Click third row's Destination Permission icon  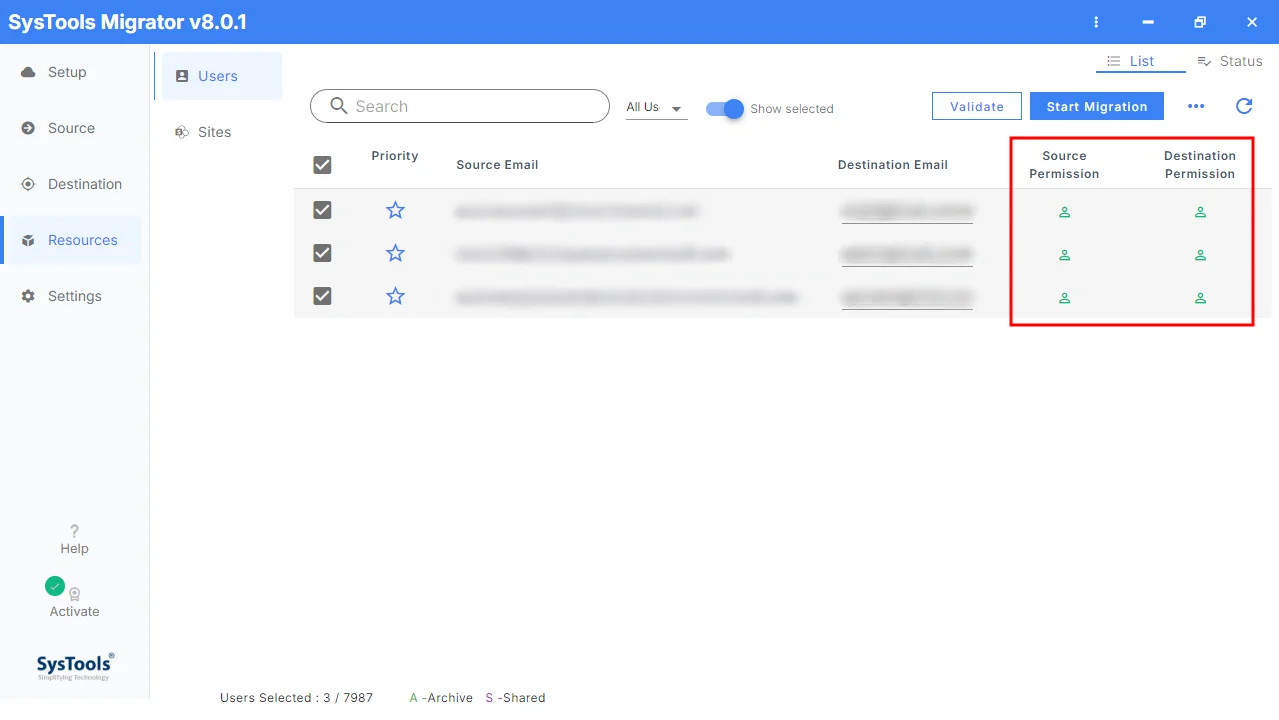click(1200, 298)
